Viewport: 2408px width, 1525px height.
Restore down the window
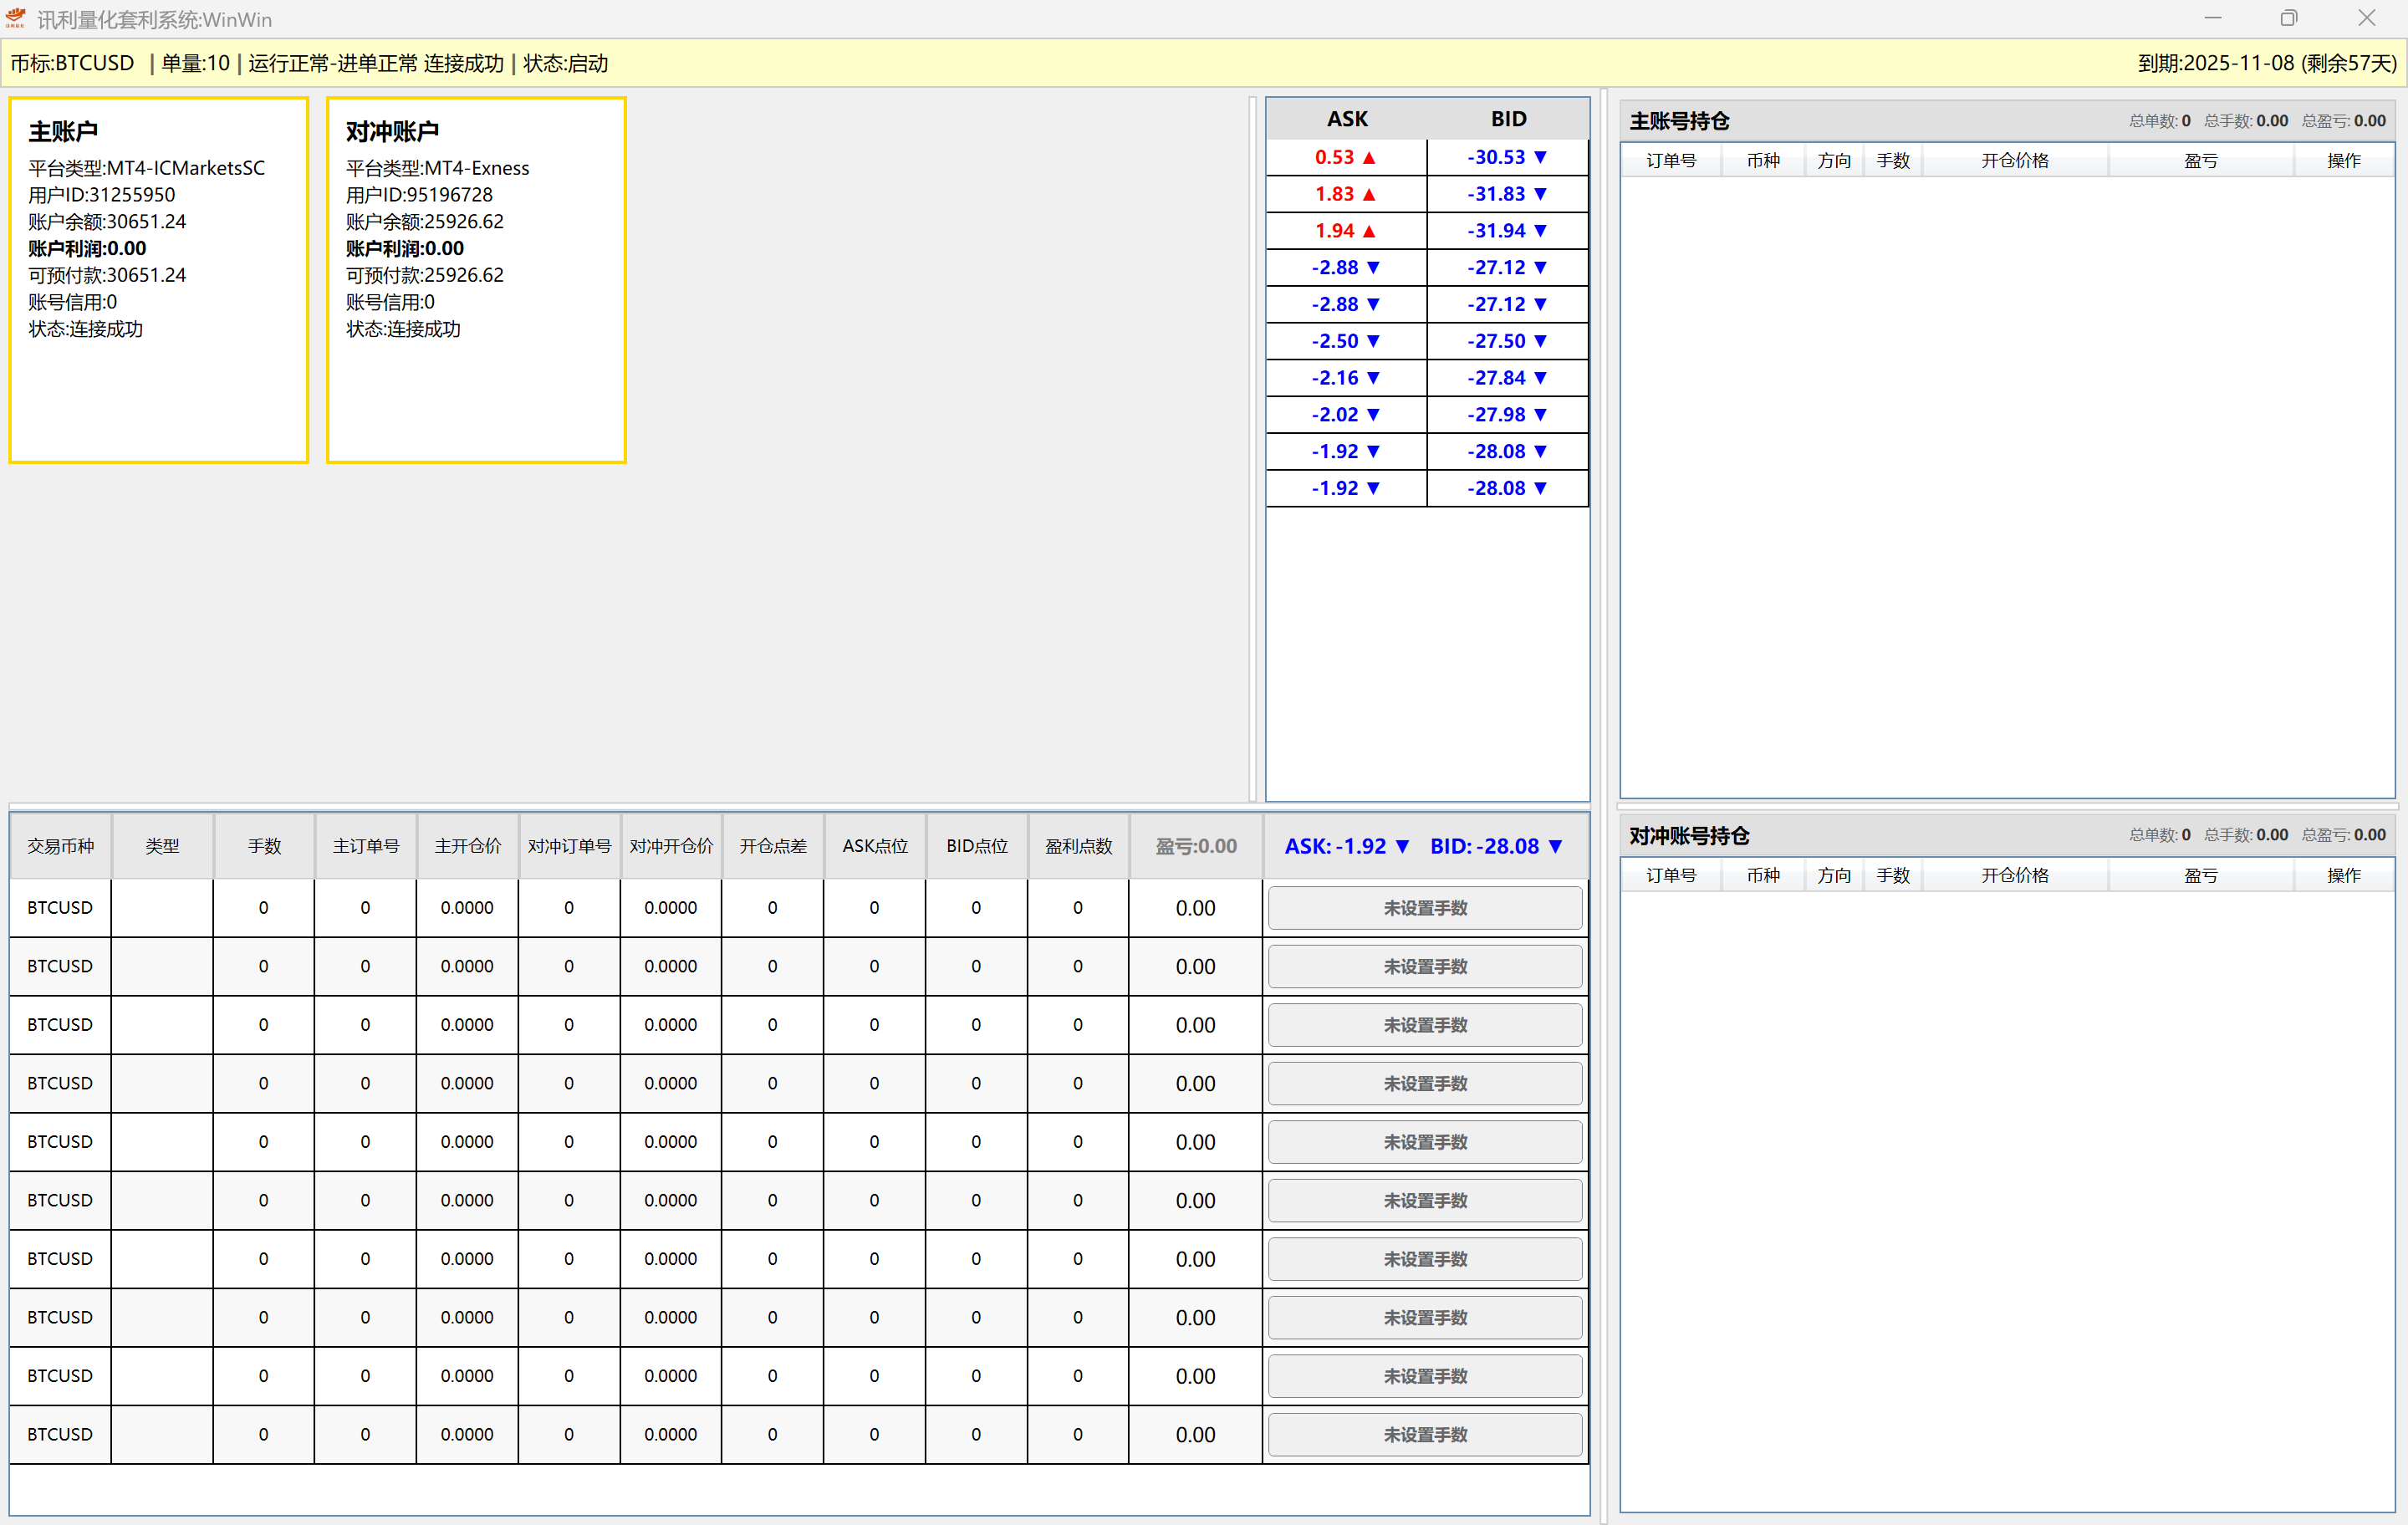(2288, 18)
